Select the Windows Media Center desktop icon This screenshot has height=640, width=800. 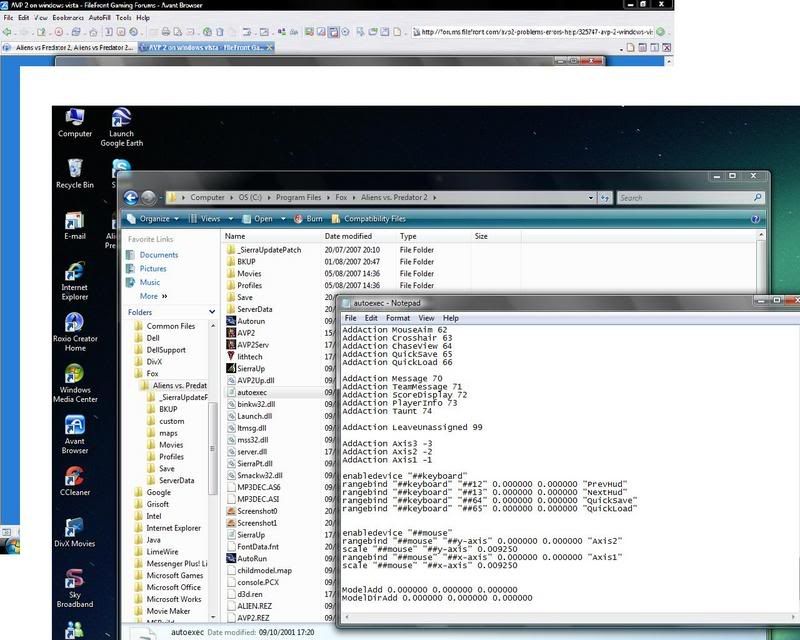coord(75,383)
